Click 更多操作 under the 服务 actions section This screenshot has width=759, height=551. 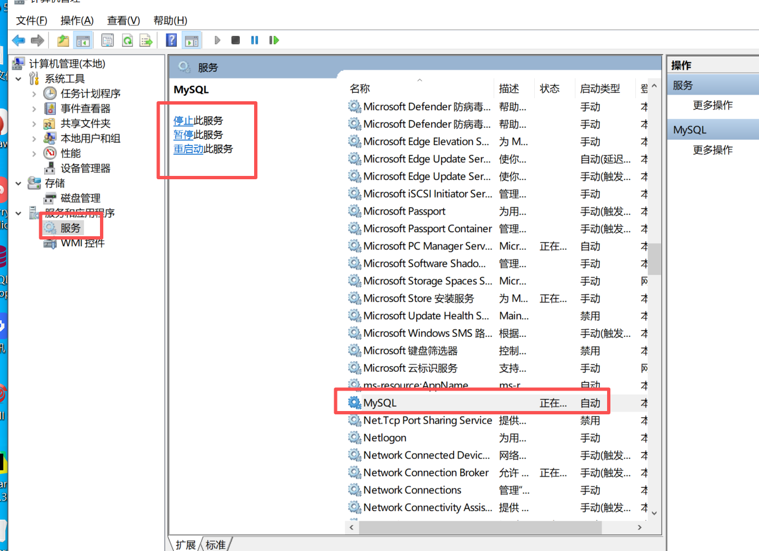coord(713,105)
